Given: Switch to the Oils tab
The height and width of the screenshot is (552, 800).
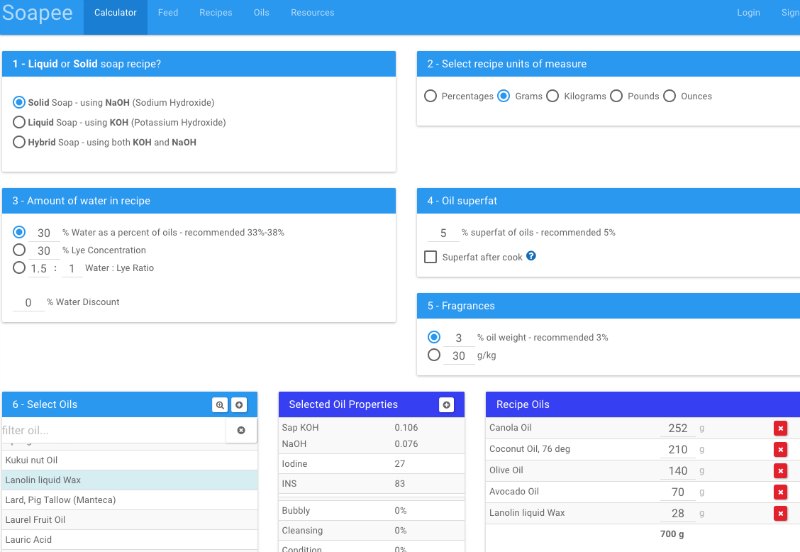Looking at the screenshot, I should (x=261, y=13).
